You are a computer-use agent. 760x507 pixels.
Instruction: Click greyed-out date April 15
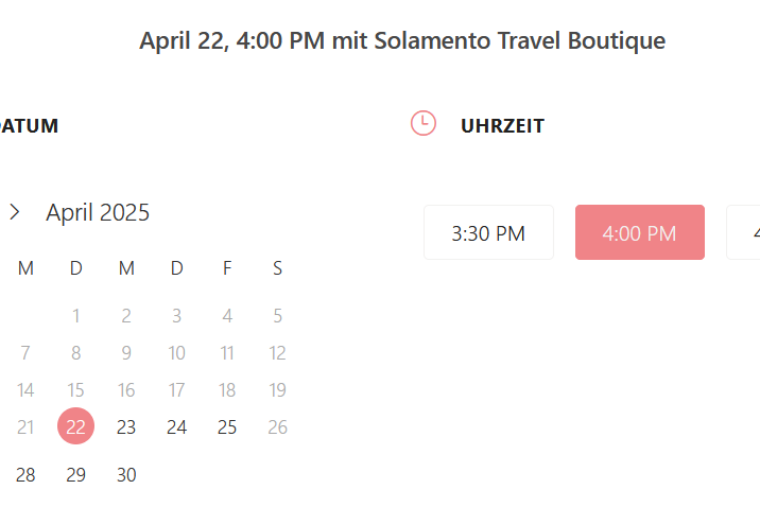pyautogui.click(x=76, y=390)
